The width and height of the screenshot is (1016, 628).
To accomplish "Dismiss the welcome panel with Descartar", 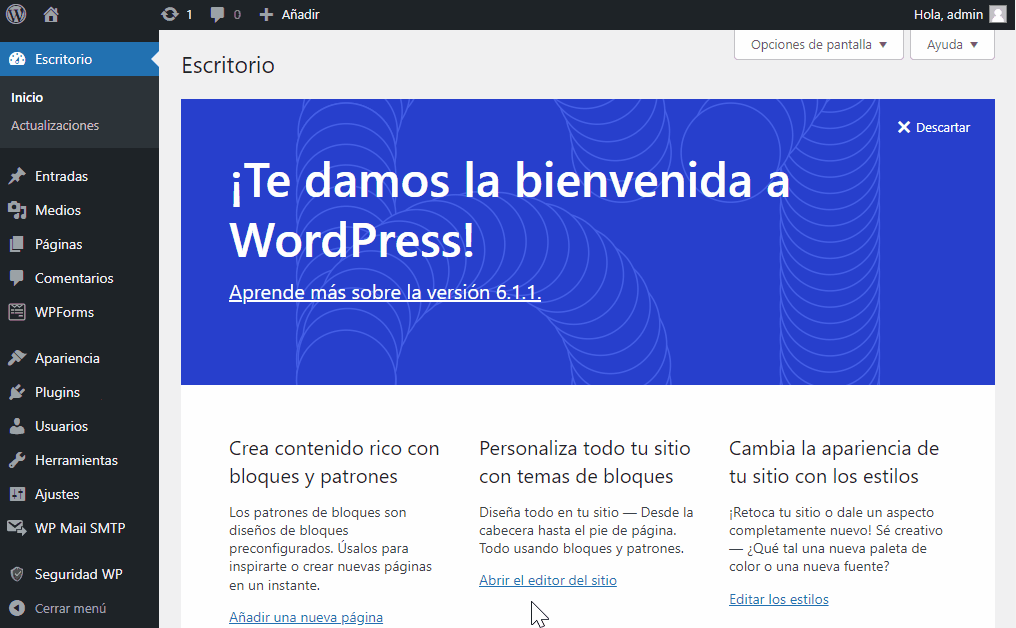I will [x=932, y=127].
